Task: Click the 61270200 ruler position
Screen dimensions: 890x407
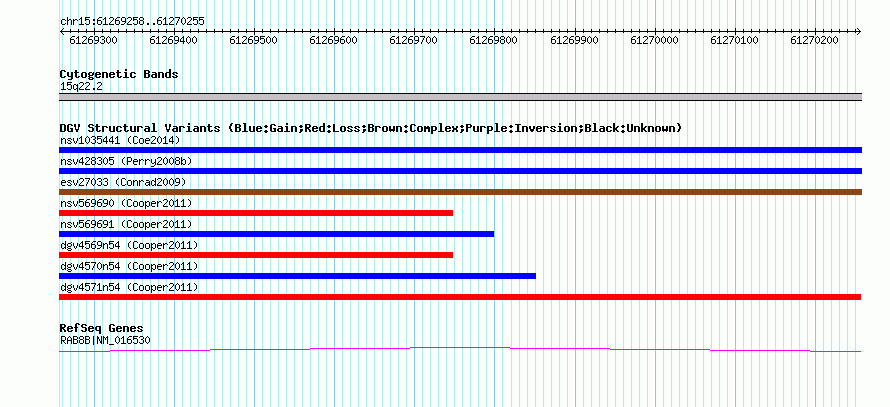Action: (x=815, y=40)
